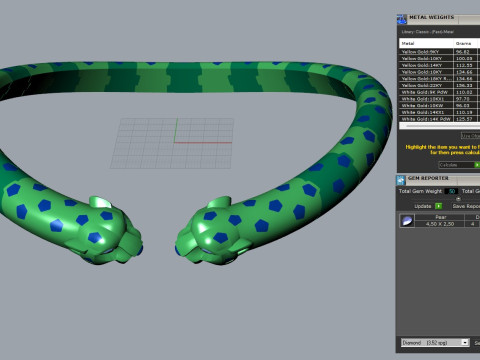Select the White Gold:9K PdW row
This screenshot has height=360, width=480.
pos(439,92)
